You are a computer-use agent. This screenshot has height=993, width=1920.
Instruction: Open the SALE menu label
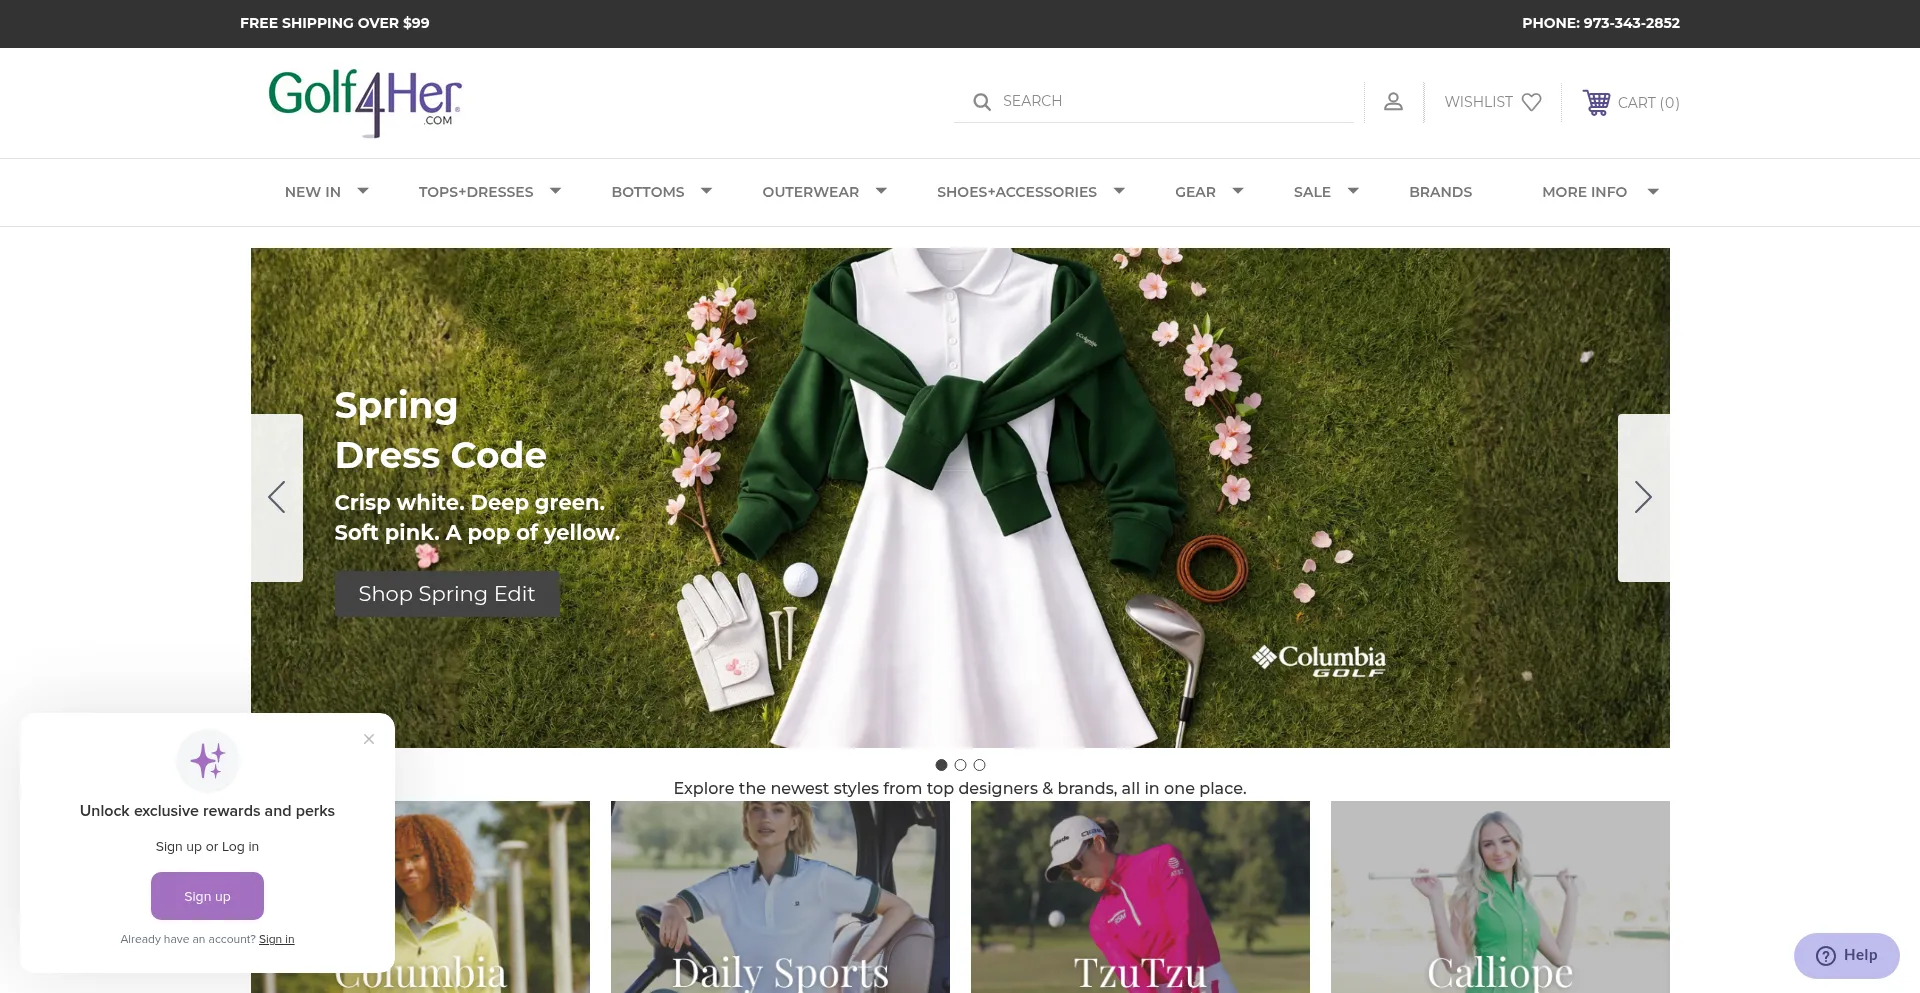[x=1312, y=192]
